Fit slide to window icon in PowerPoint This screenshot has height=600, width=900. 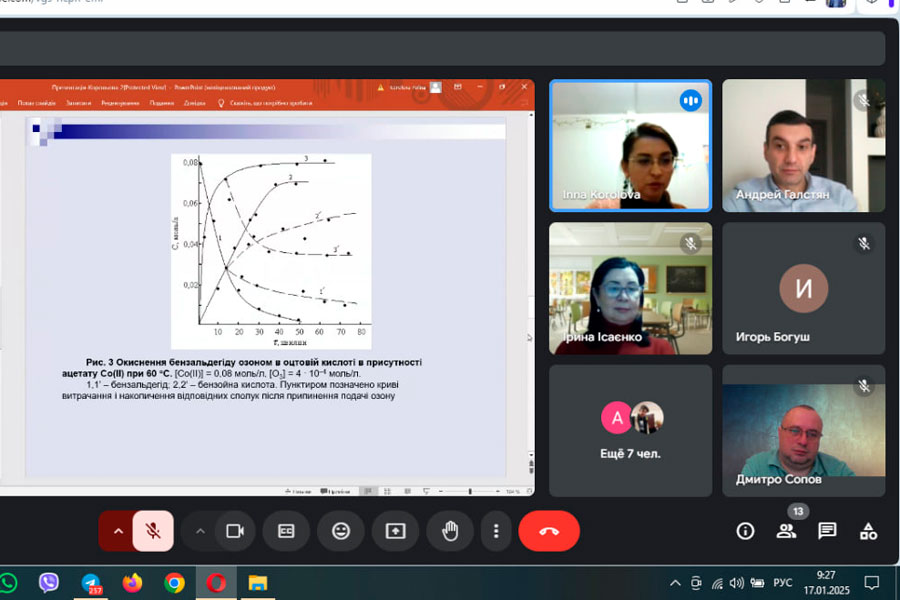529,491
